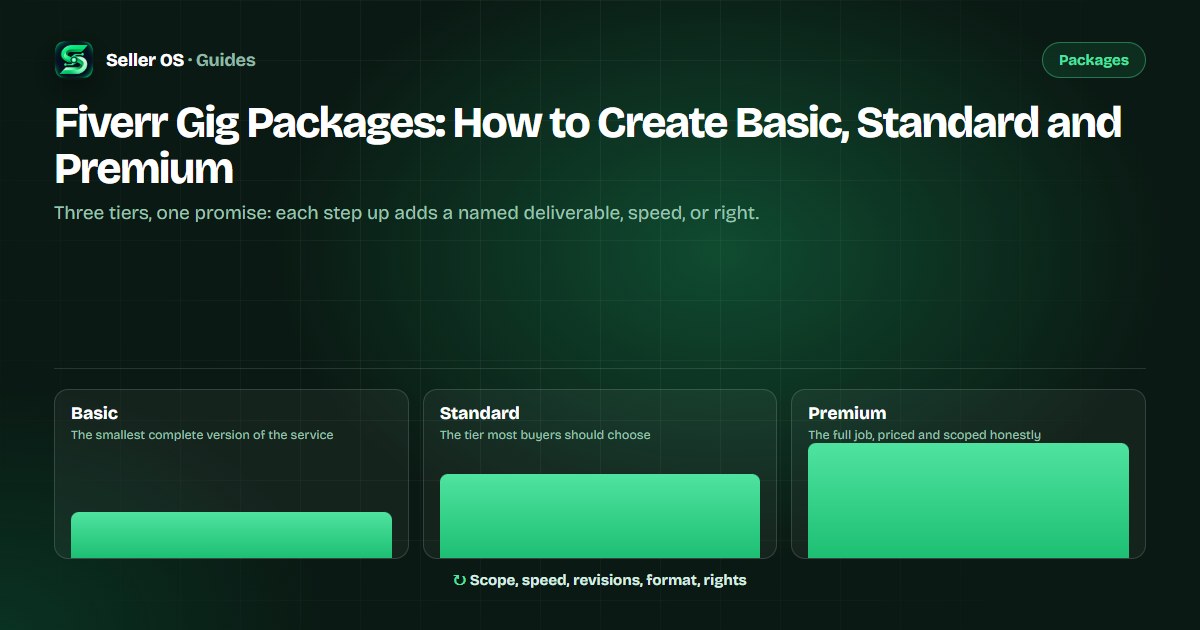Click the Basic tier green bar
This screenshot has height=630, width=1200.
point(231,535)
